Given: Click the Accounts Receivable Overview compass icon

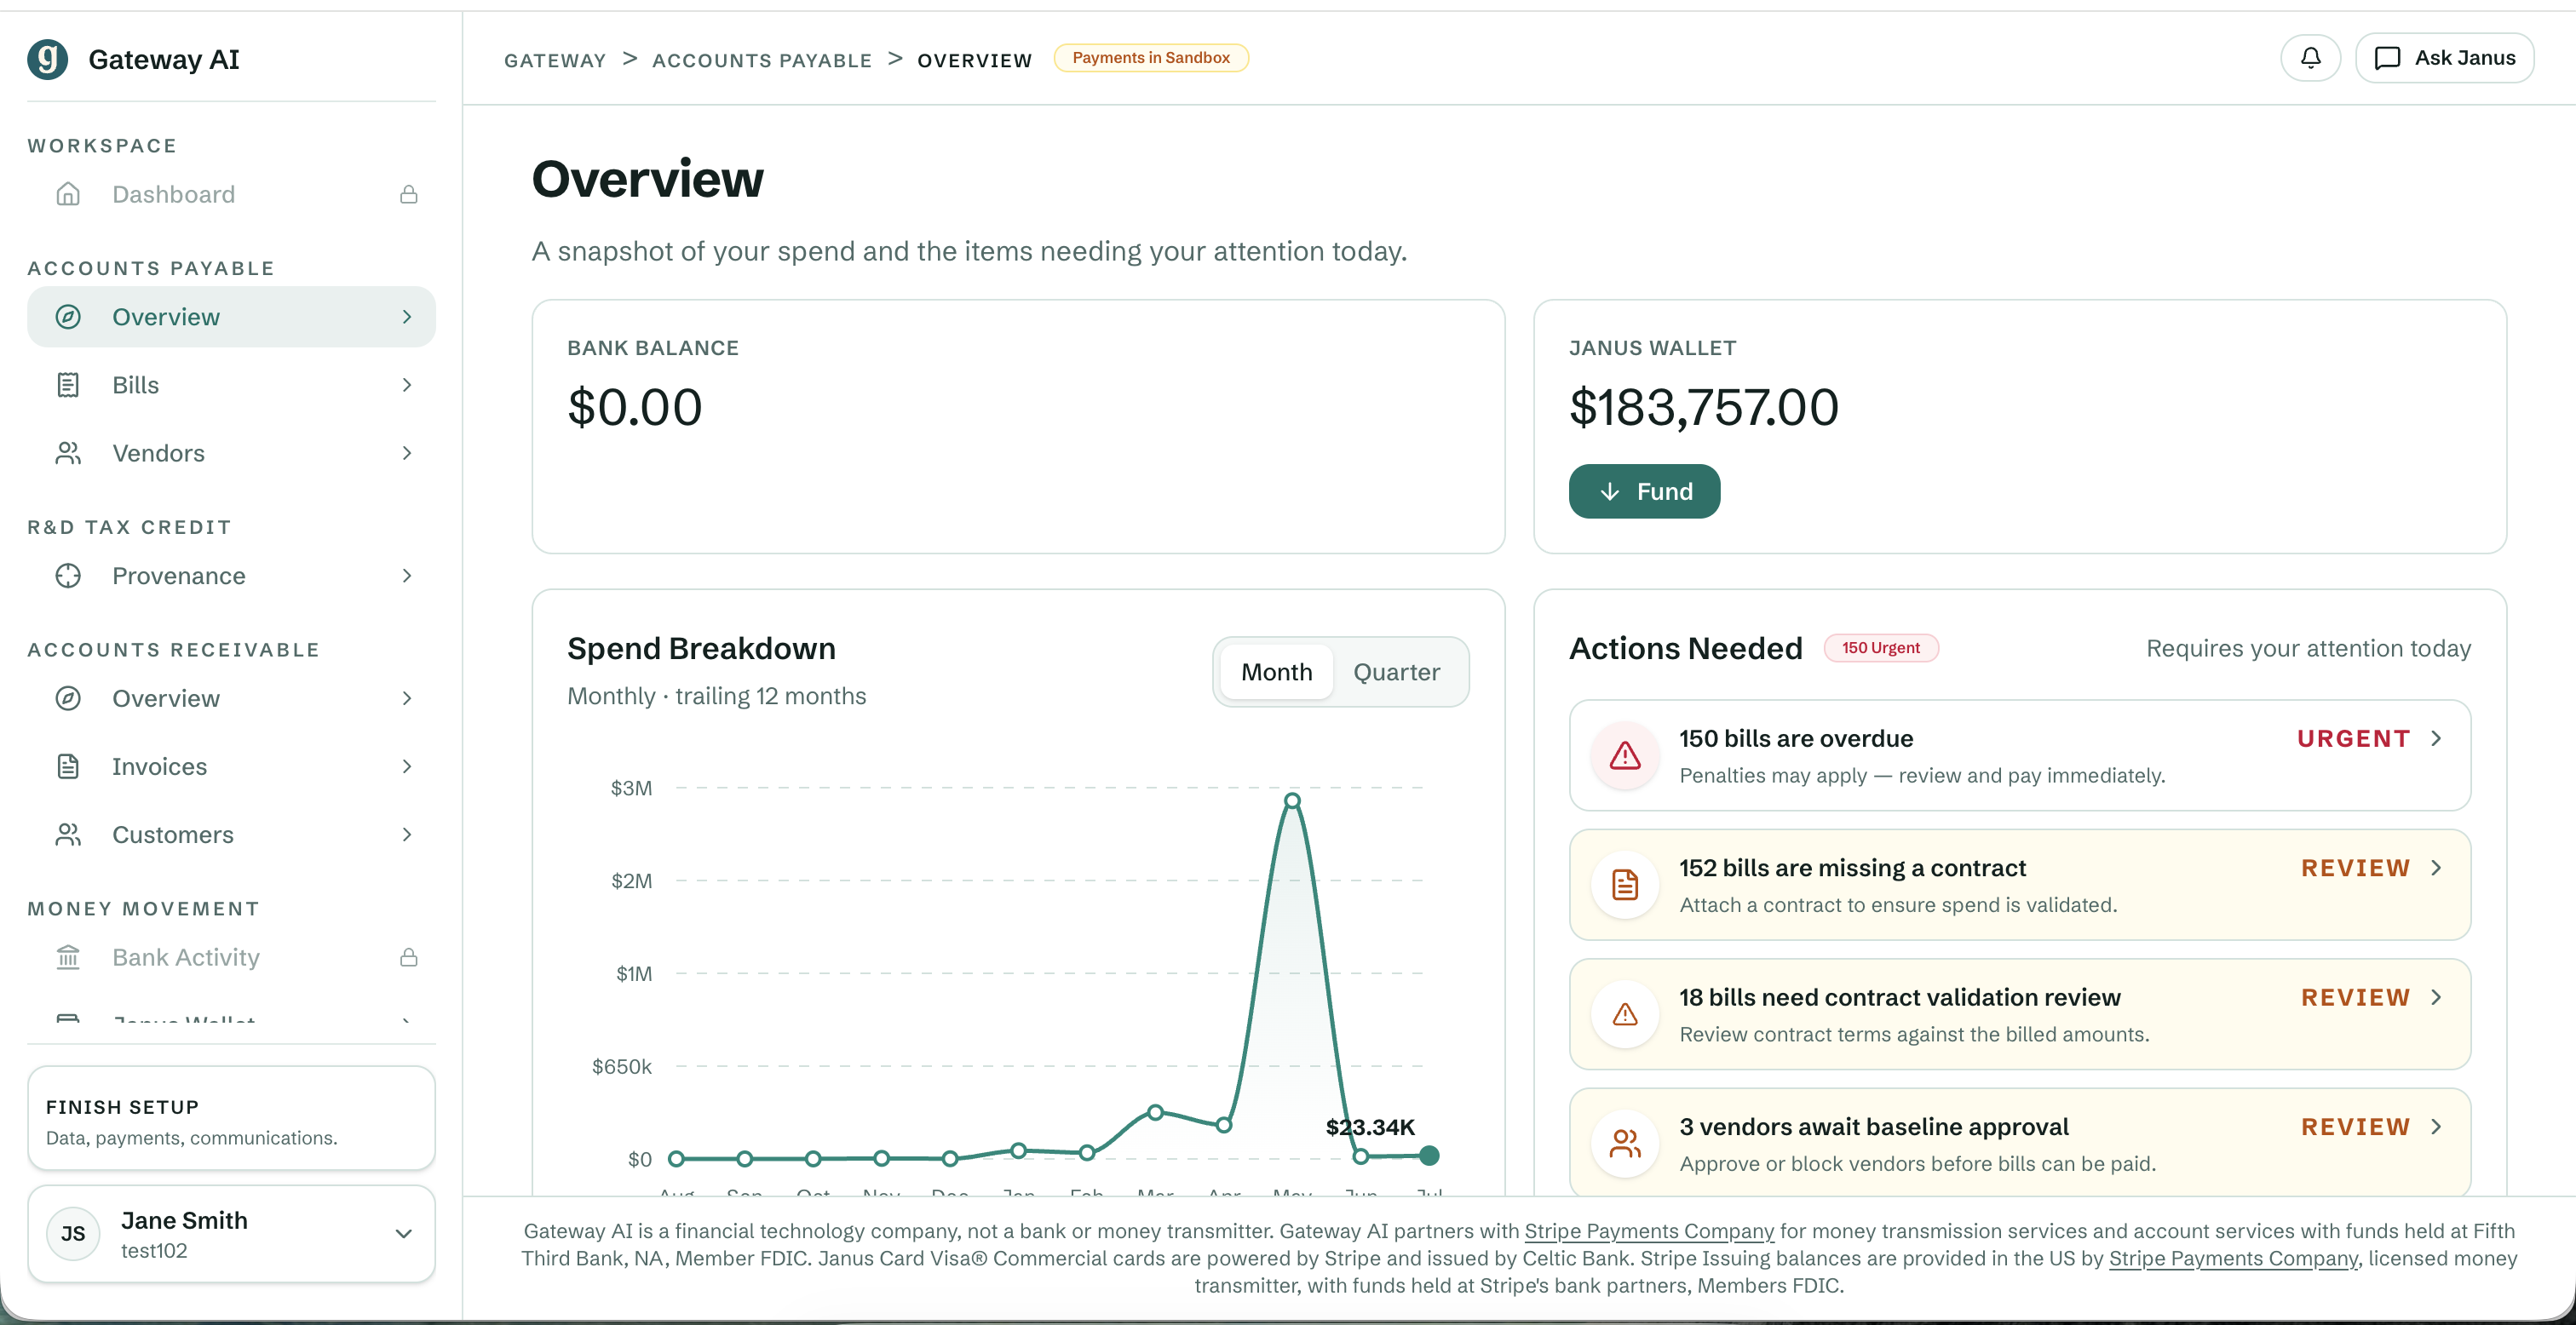Looking at the screenshot, I should (68, 698).
